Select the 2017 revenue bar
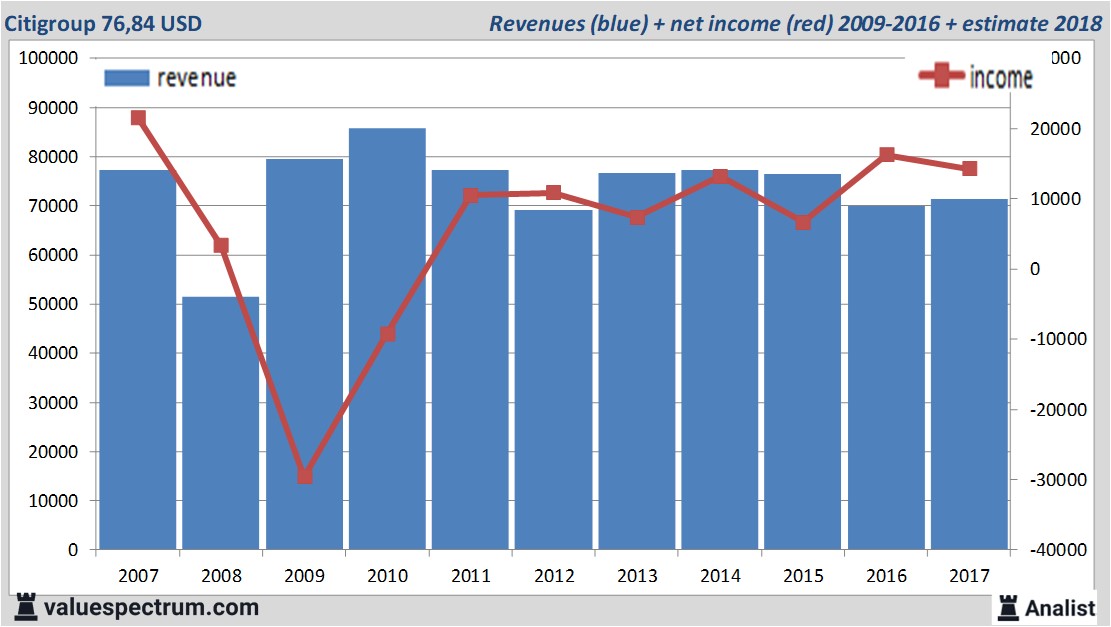 tap(969, 374)
